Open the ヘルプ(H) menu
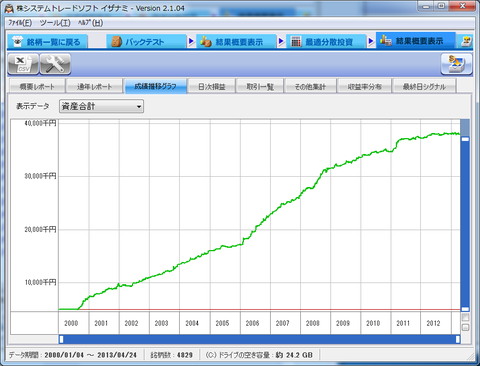The height and width of the screenshot is (366, 480). tap(90, 23)
